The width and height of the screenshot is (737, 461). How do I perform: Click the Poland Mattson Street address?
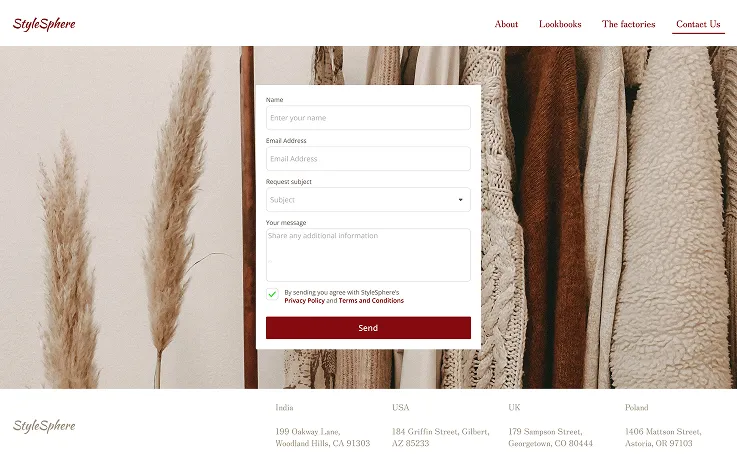pos(663,437)
